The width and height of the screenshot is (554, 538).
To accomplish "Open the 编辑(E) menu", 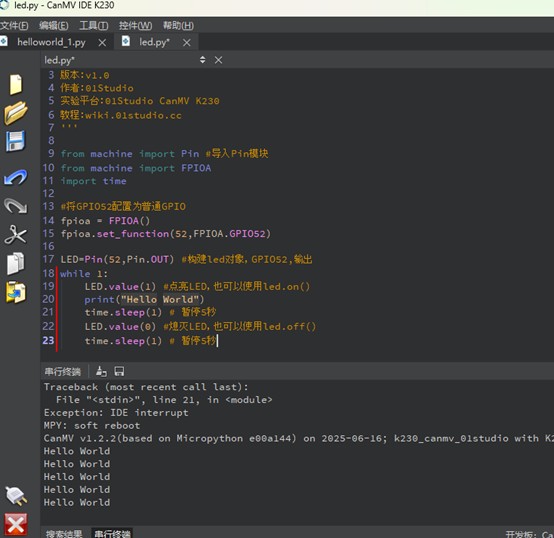I will pos(54,25).
